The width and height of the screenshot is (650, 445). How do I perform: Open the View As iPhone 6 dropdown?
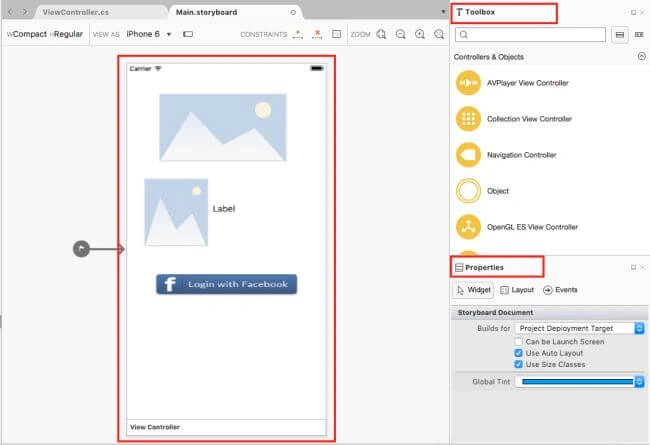pyautogui.click(x=149, y=34)
